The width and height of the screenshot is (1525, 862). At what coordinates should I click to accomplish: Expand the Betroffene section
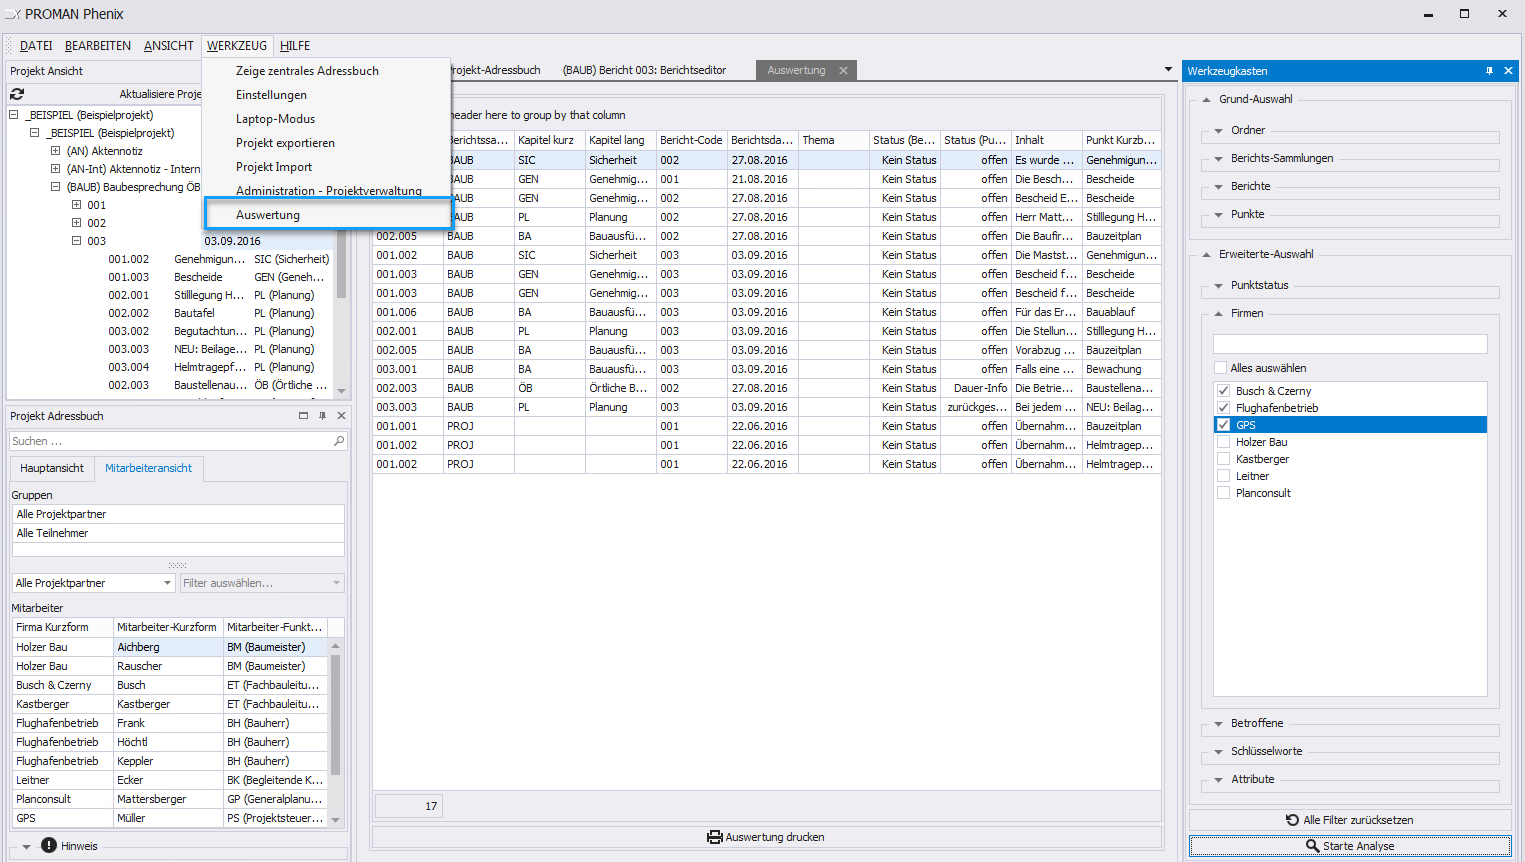1218,724
